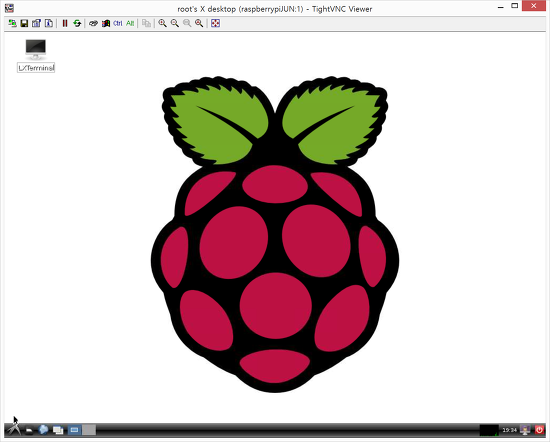The height and width of the screenshot is (442, 550).
Task: Click the Zoom 100% magnifier
Action: [187, 23]
